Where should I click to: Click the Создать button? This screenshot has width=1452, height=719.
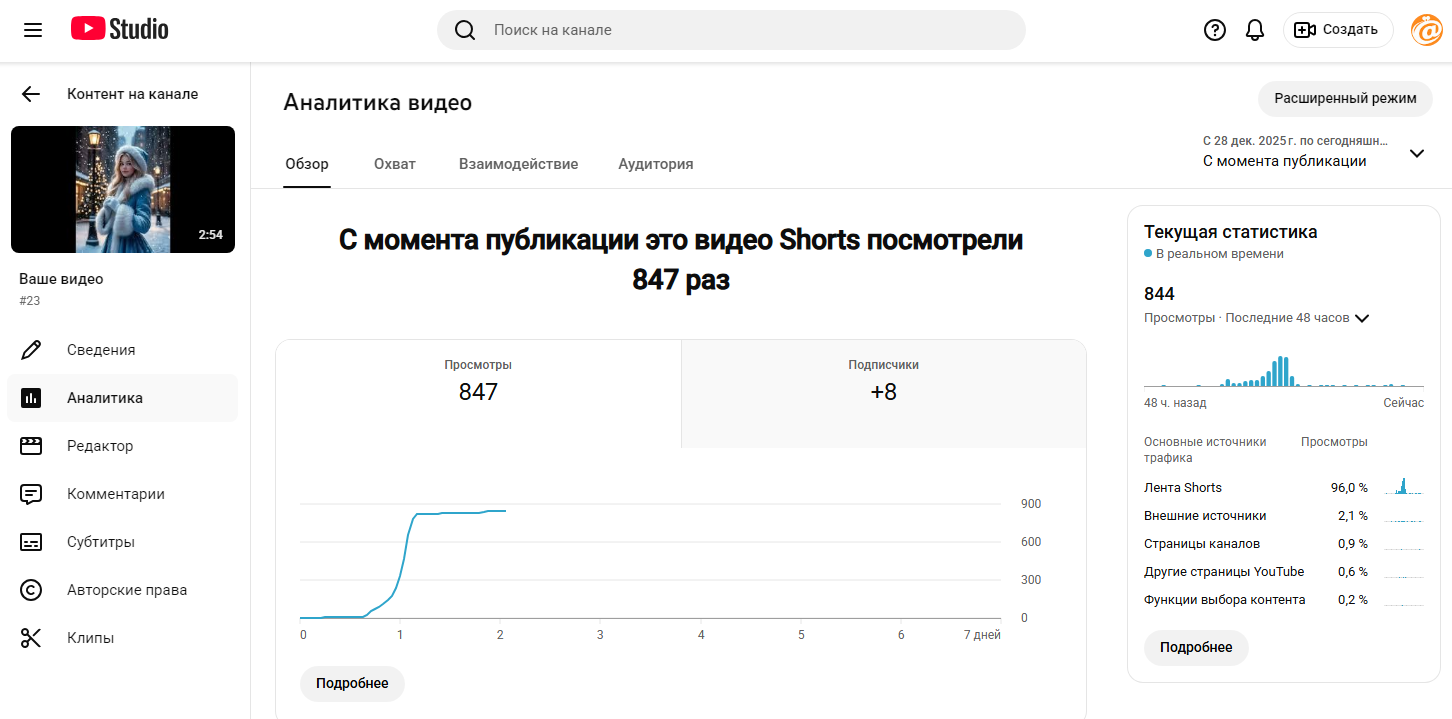[1337, 30]
